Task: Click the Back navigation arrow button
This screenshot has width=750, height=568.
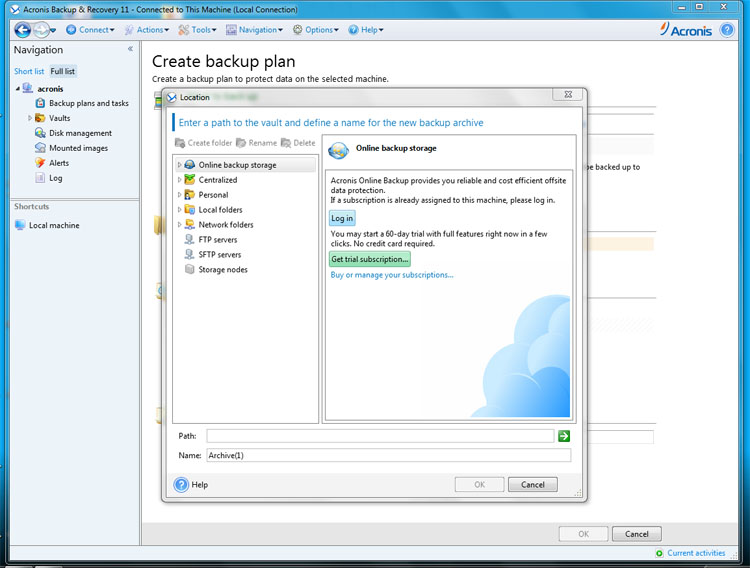Action: click(22, 30)
